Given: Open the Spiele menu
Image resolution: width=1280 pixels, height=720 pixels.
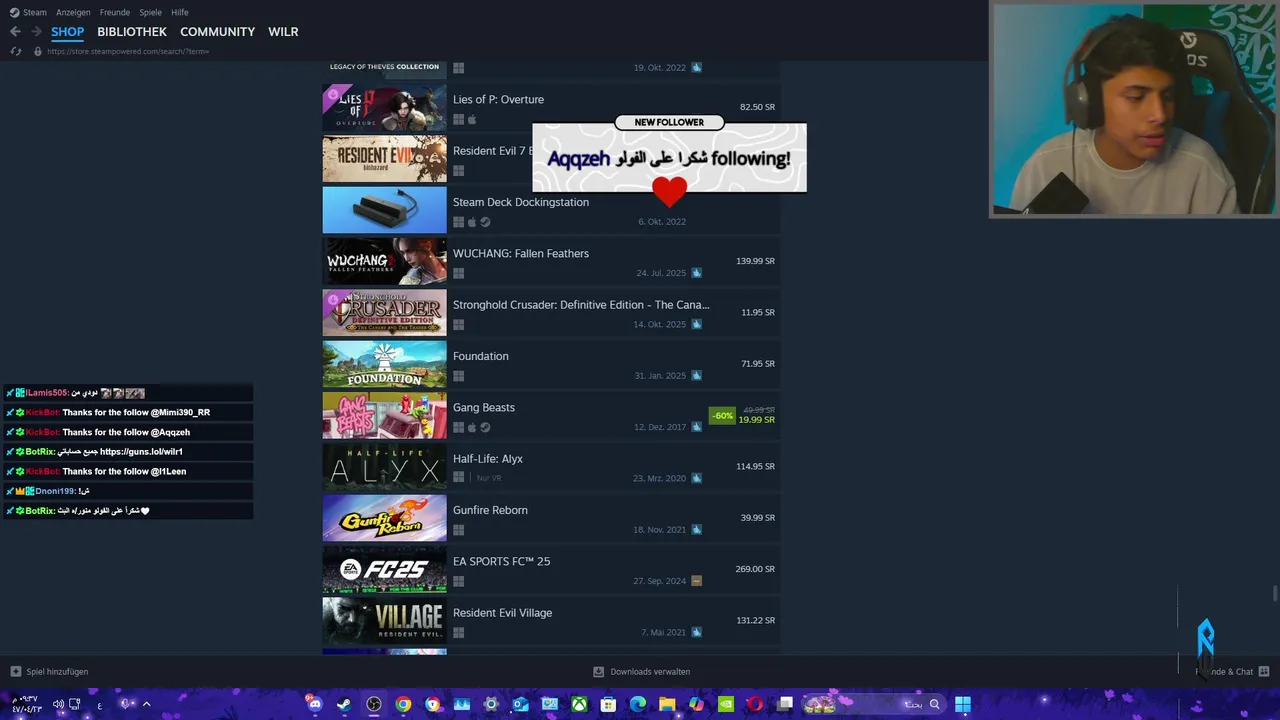Looking at the screenshot, I should tap(150, 12).
